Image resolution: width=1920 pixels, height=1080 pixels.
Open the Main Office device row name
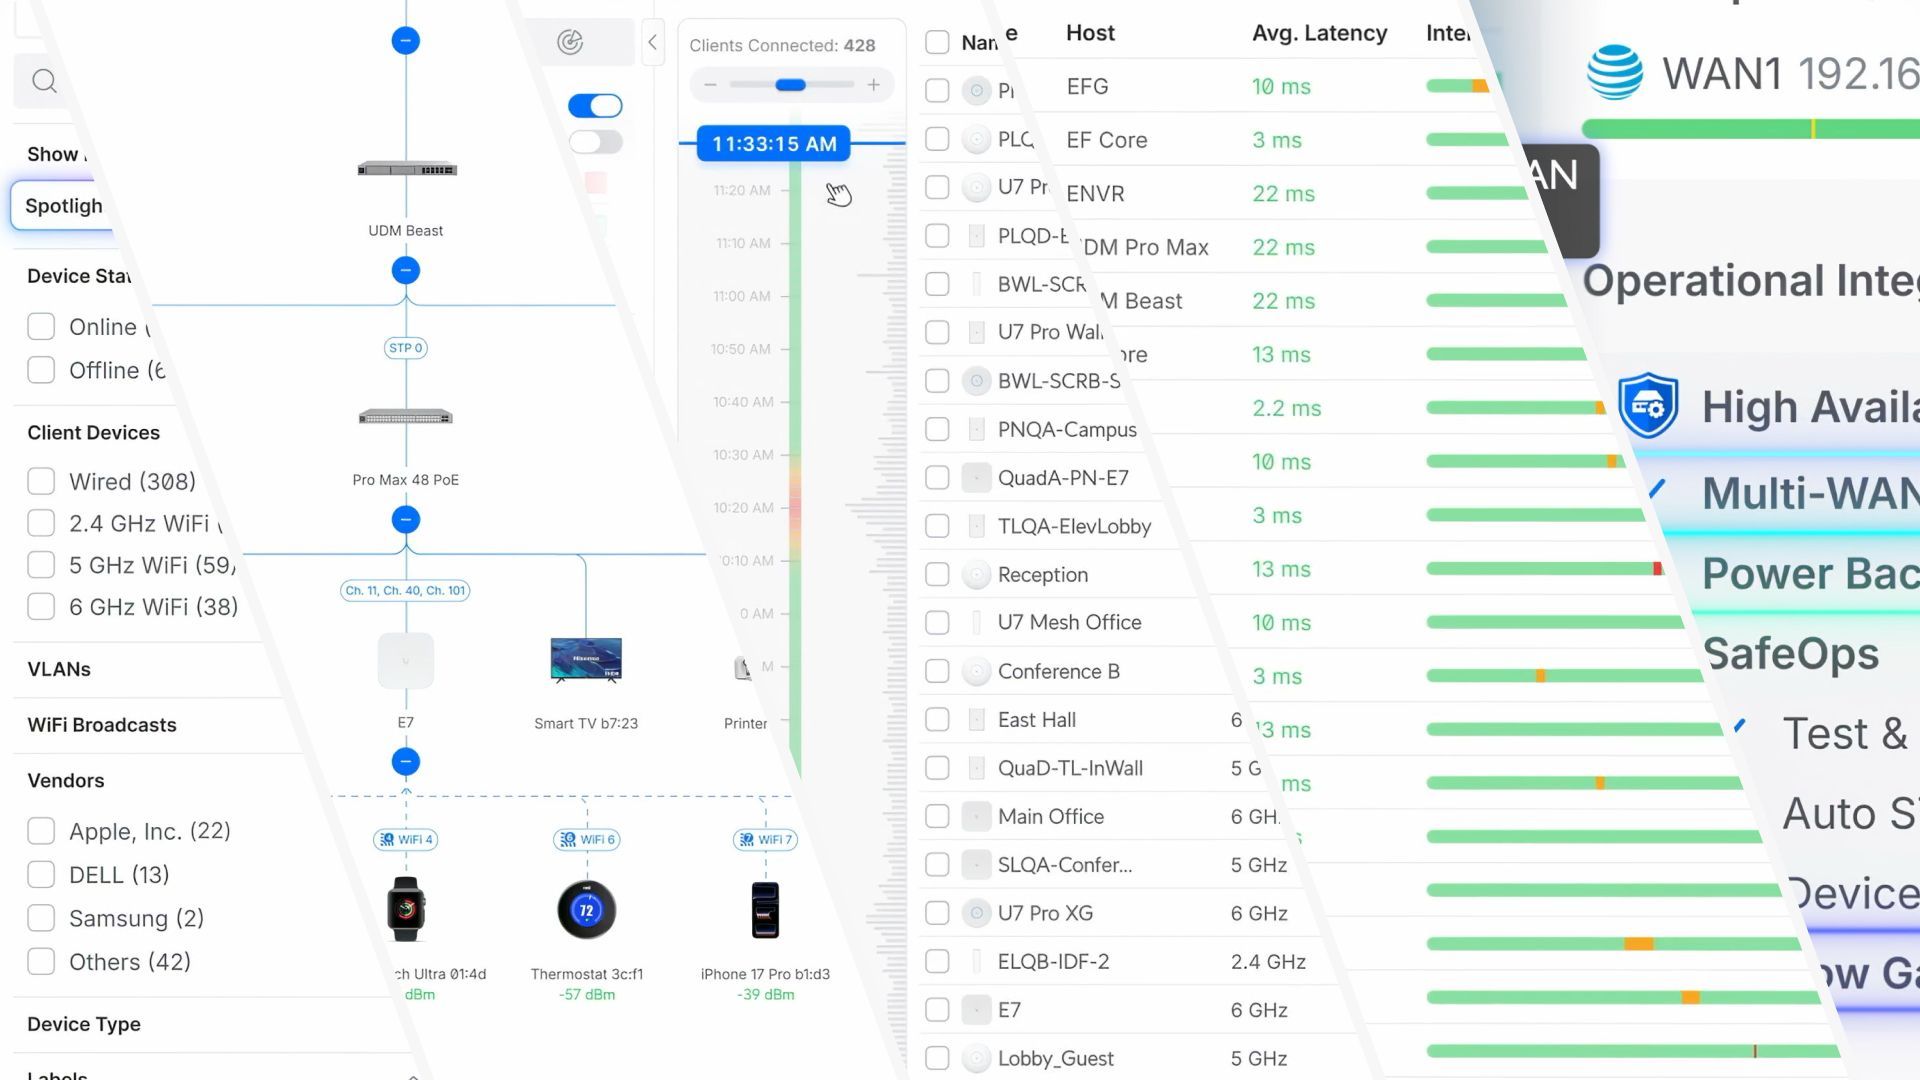pyautogui.click(x=1051, y=817)
